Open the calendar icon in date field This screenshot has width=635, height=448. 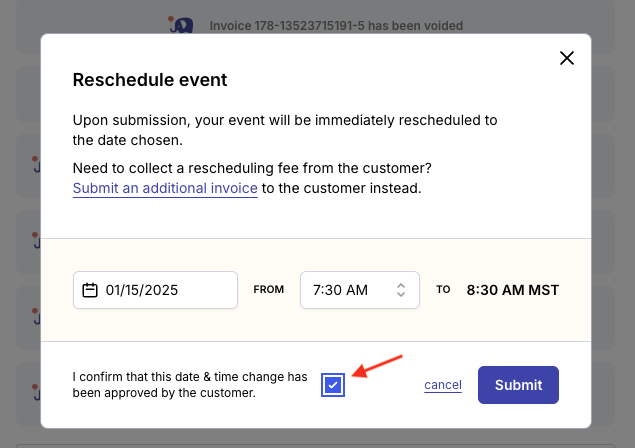[90, 290]
